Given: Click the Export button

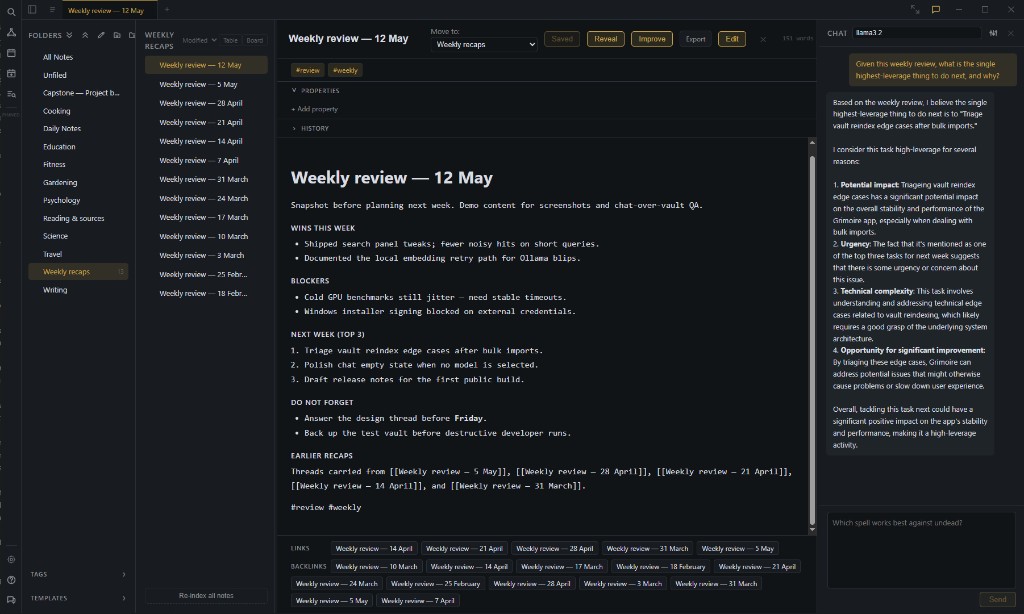Looking at the screenshot, I should [696, 39].
